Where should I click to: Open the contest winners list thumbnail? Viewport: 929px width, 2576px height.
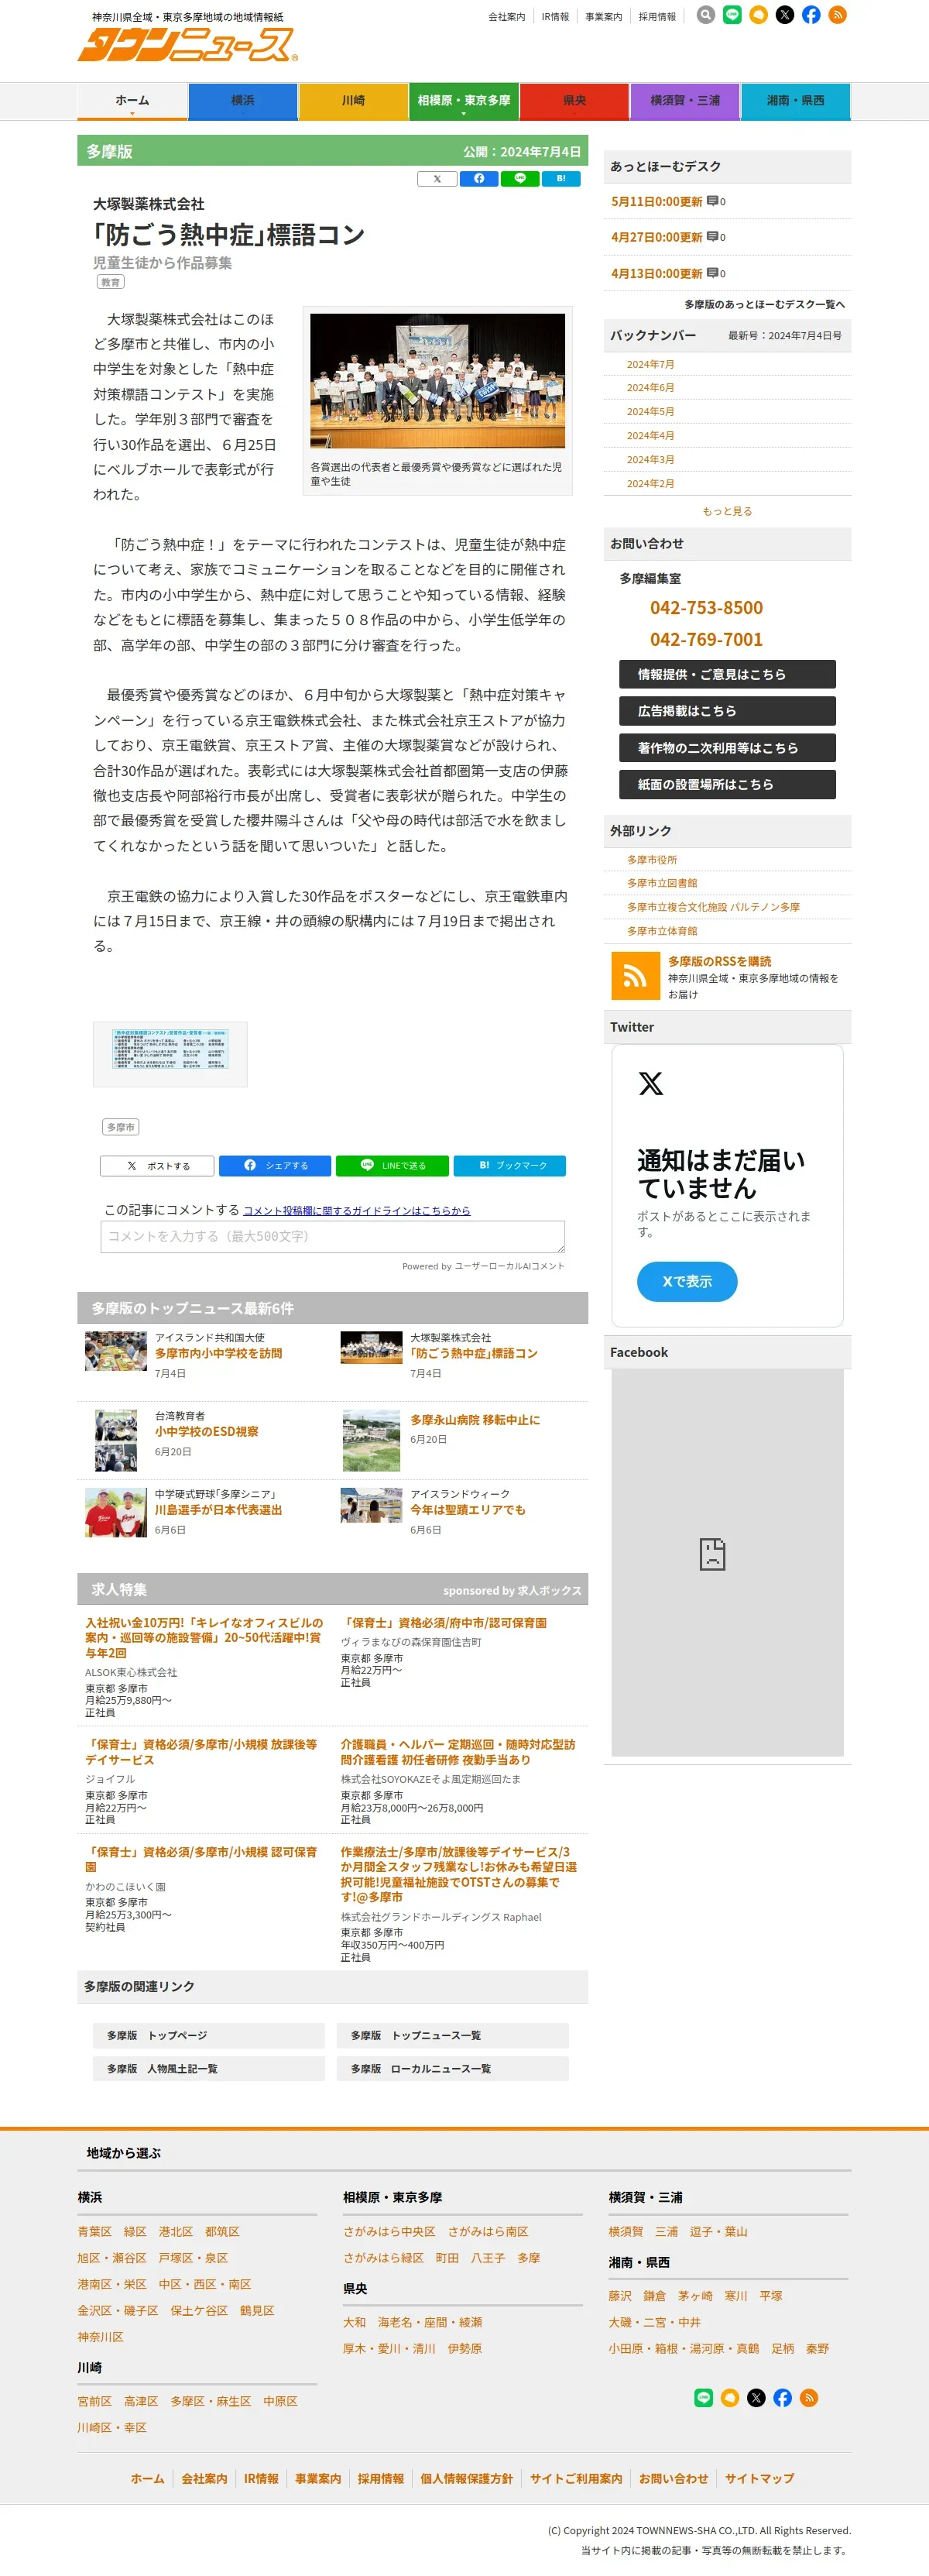coord(170,1049)
